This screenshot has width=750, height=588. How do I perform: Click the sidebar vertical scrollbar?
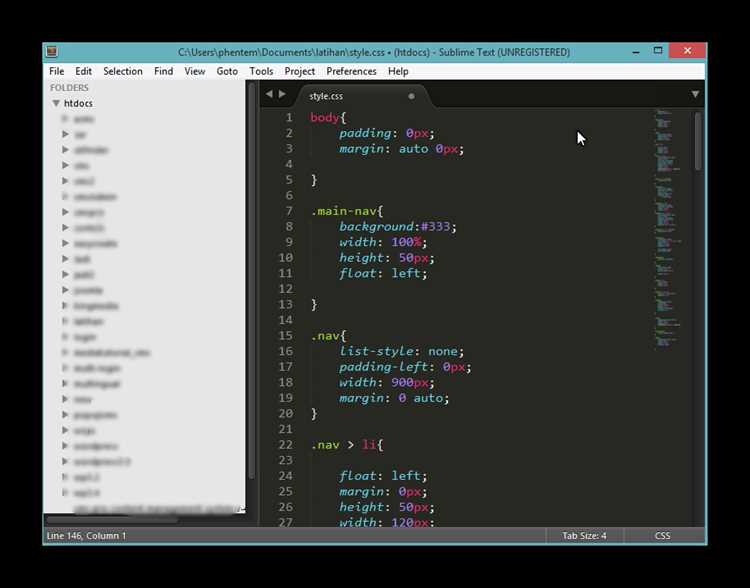tap(252, 282)
